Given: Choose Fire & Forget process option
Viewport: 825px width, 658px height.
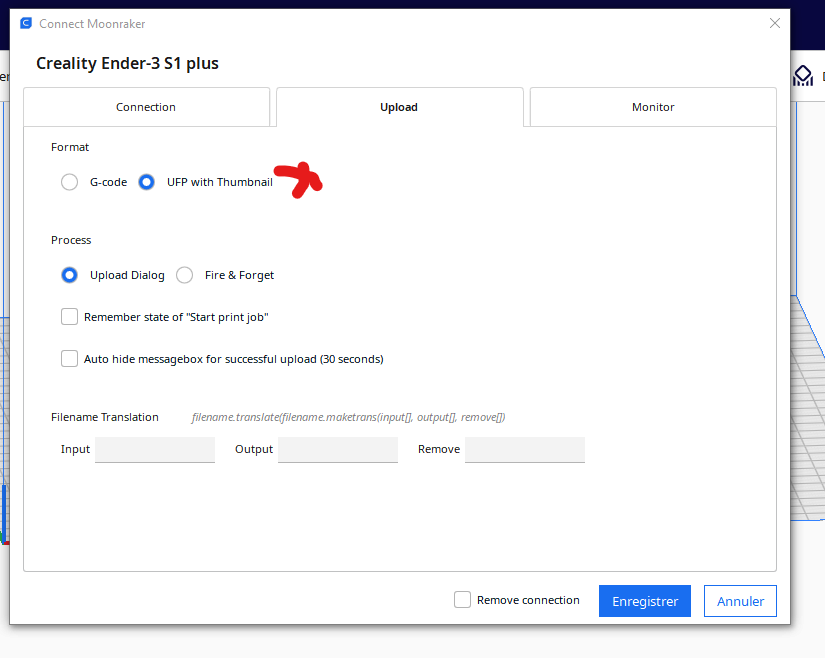Looking at the screenshot, I should (185, 275).
